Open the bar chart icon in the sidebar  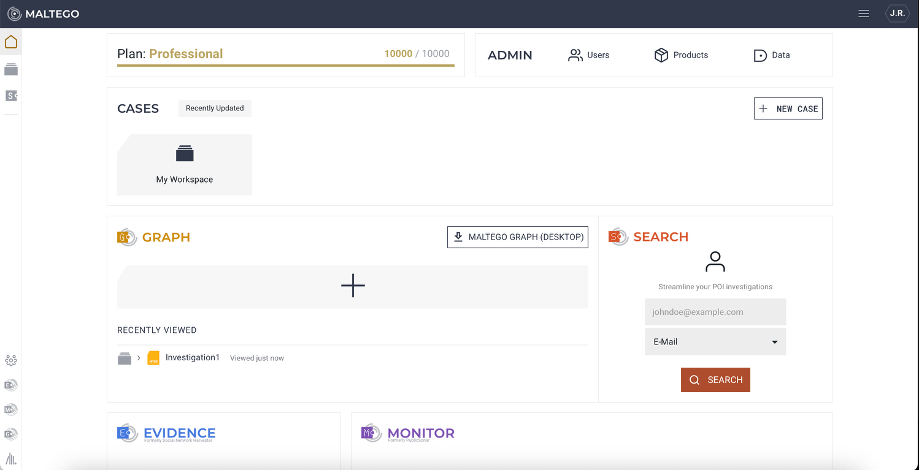pos(11,458)
